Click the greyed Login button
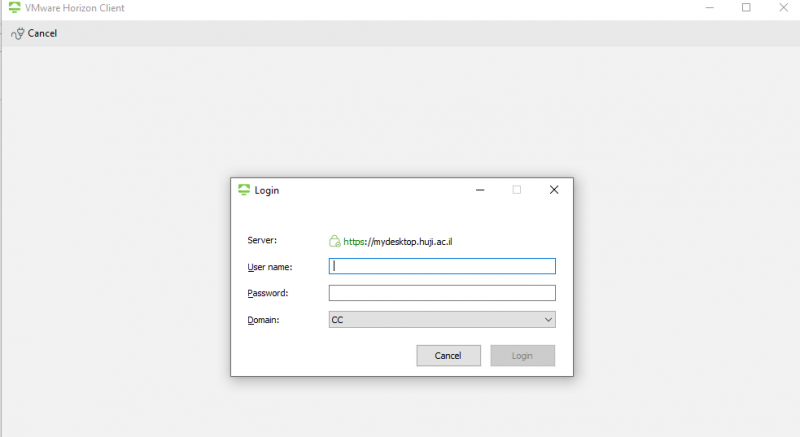This screenshot has width=800, height=437. [x=522, y=355]
